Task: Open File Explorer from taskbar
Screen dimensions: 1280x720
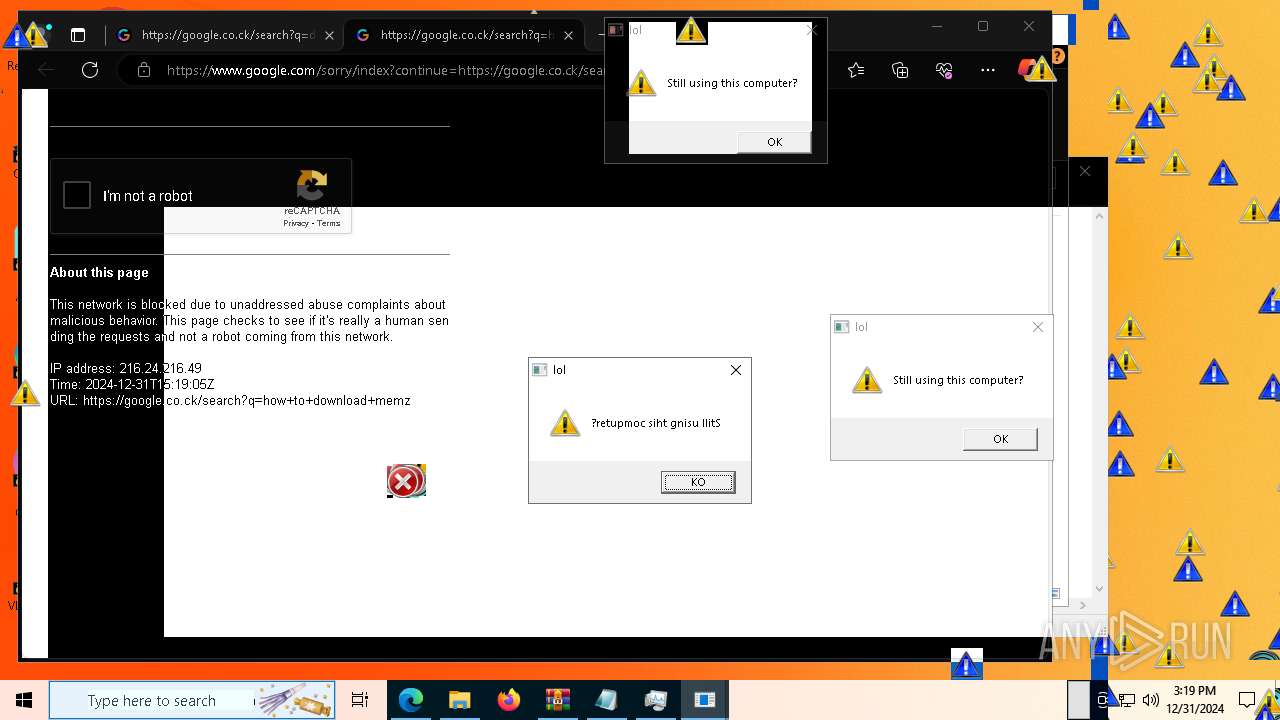Action: (x=459, y=700)
